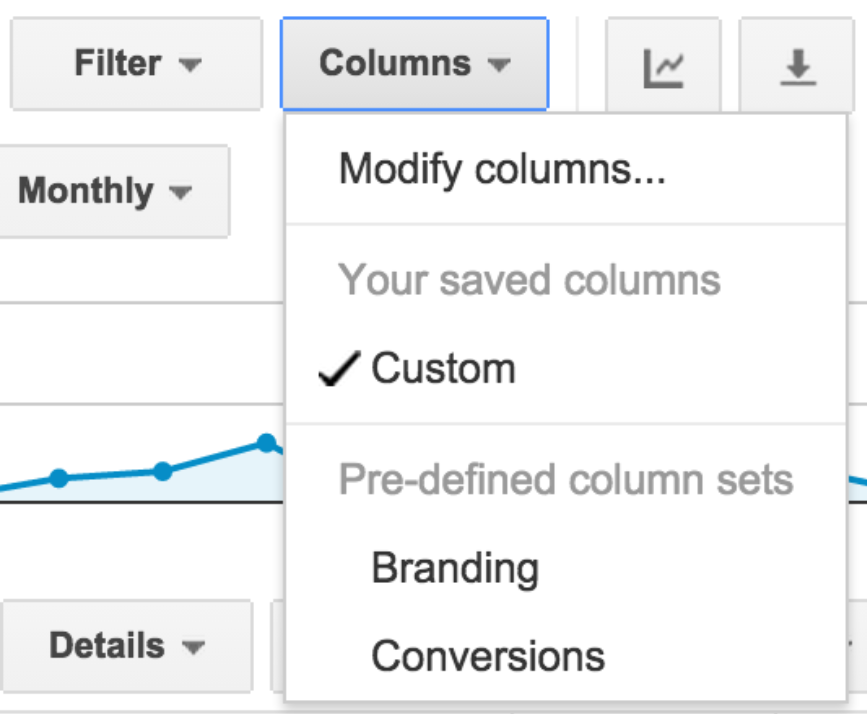Click the first left data point on the chart
867x714 pixels.
(x=59, y=478)
